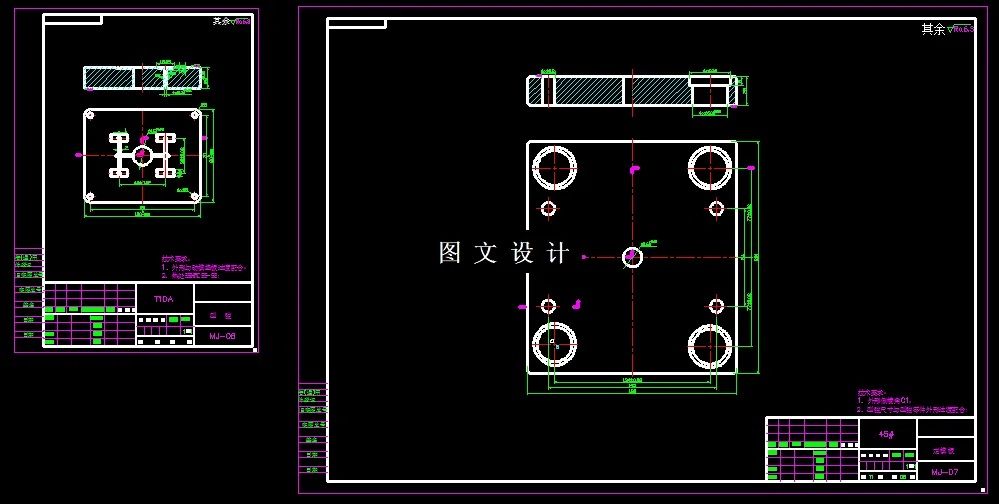The height and width of the screenshot is (504, 999).
Task: Pick the bottom-right large hole on MJ-07 plate
Action: 710,346
